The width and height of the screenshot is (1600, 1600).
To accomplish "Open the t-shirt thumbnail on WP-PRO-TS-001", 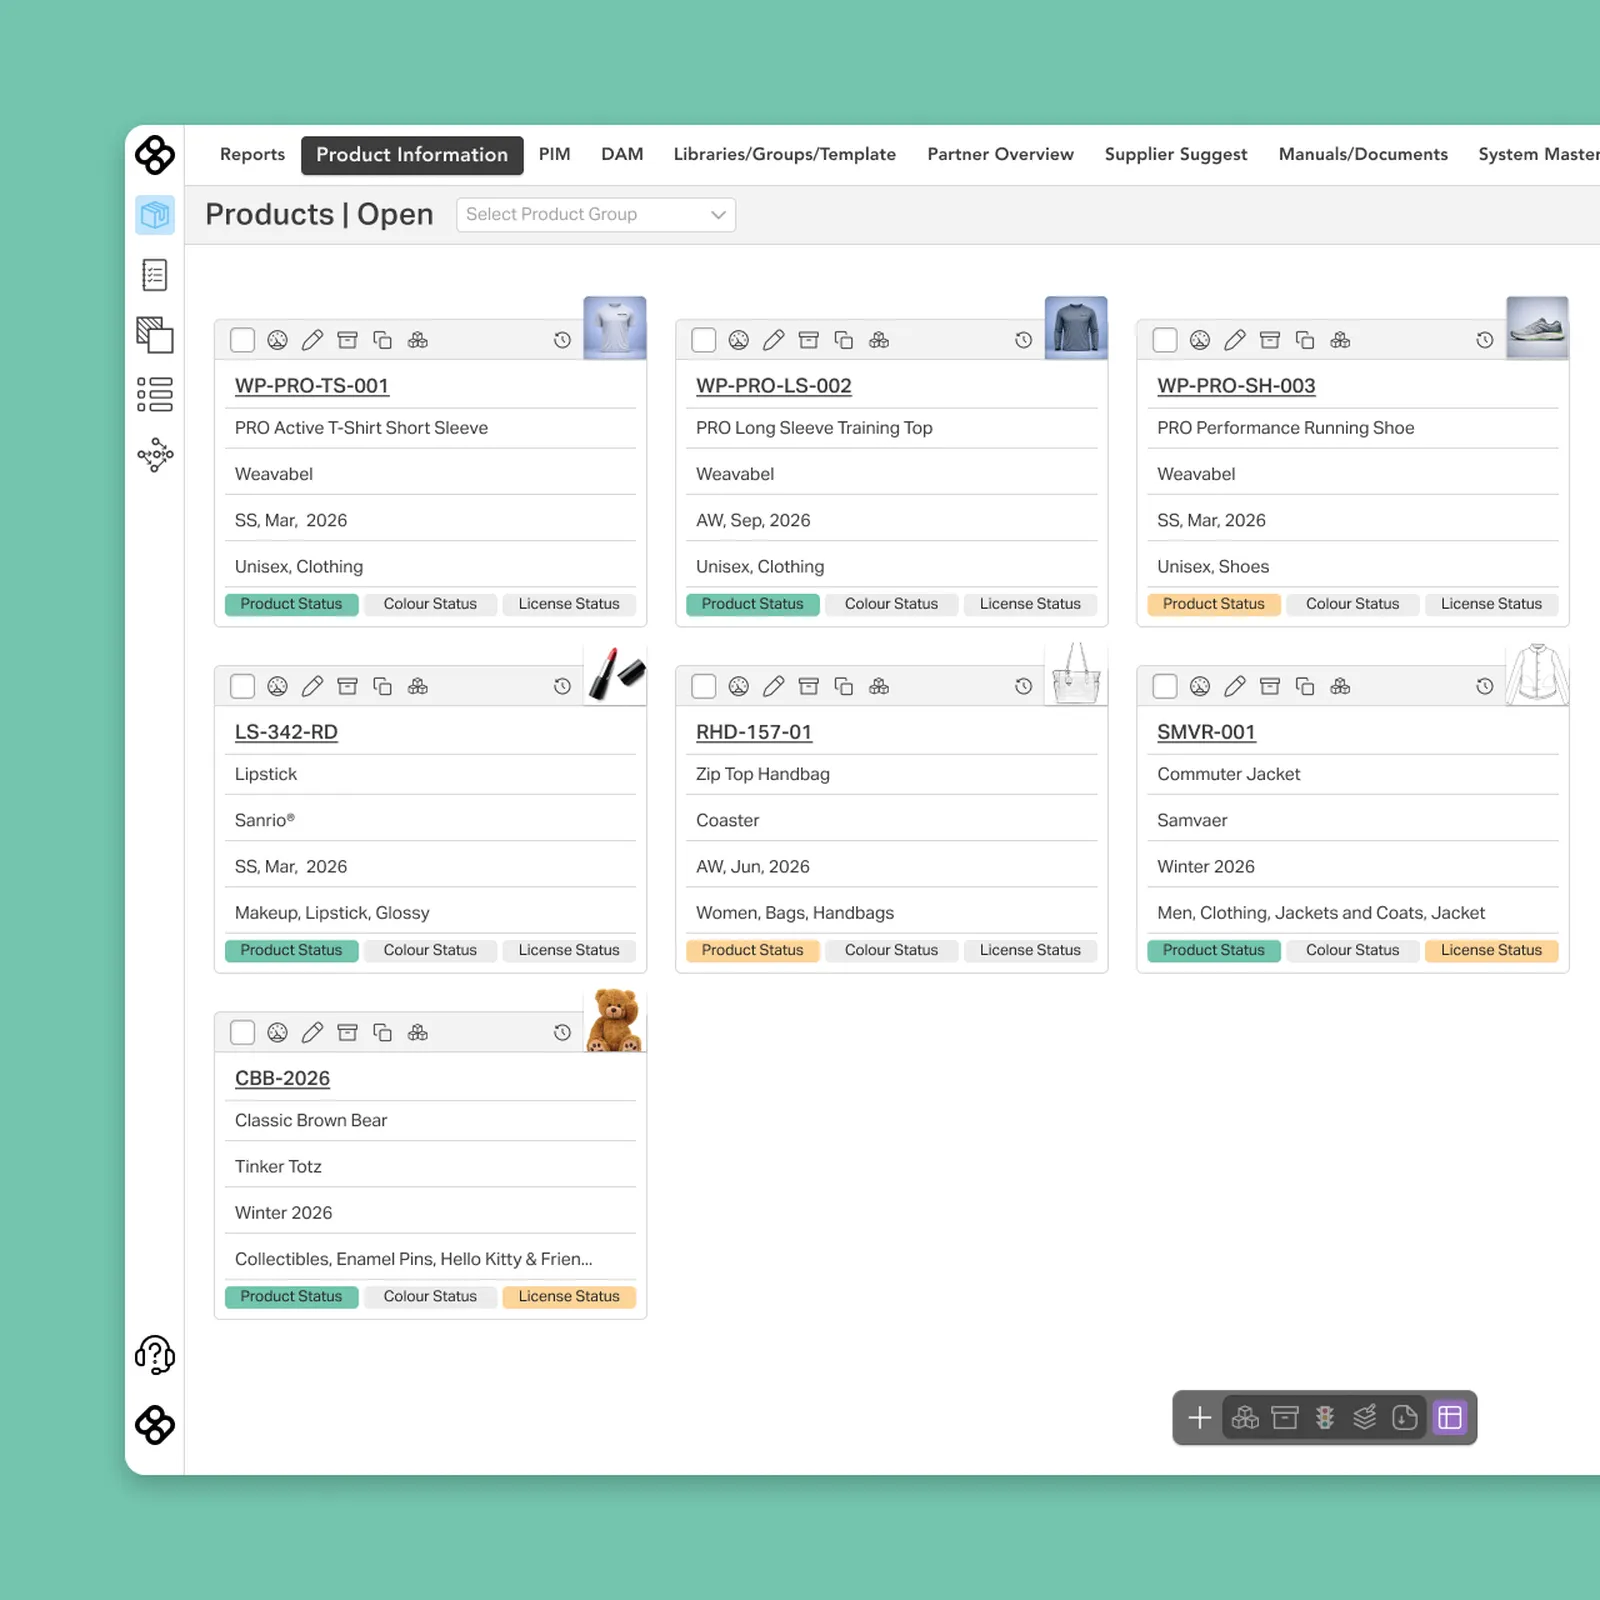I will [x=615, y=328].
